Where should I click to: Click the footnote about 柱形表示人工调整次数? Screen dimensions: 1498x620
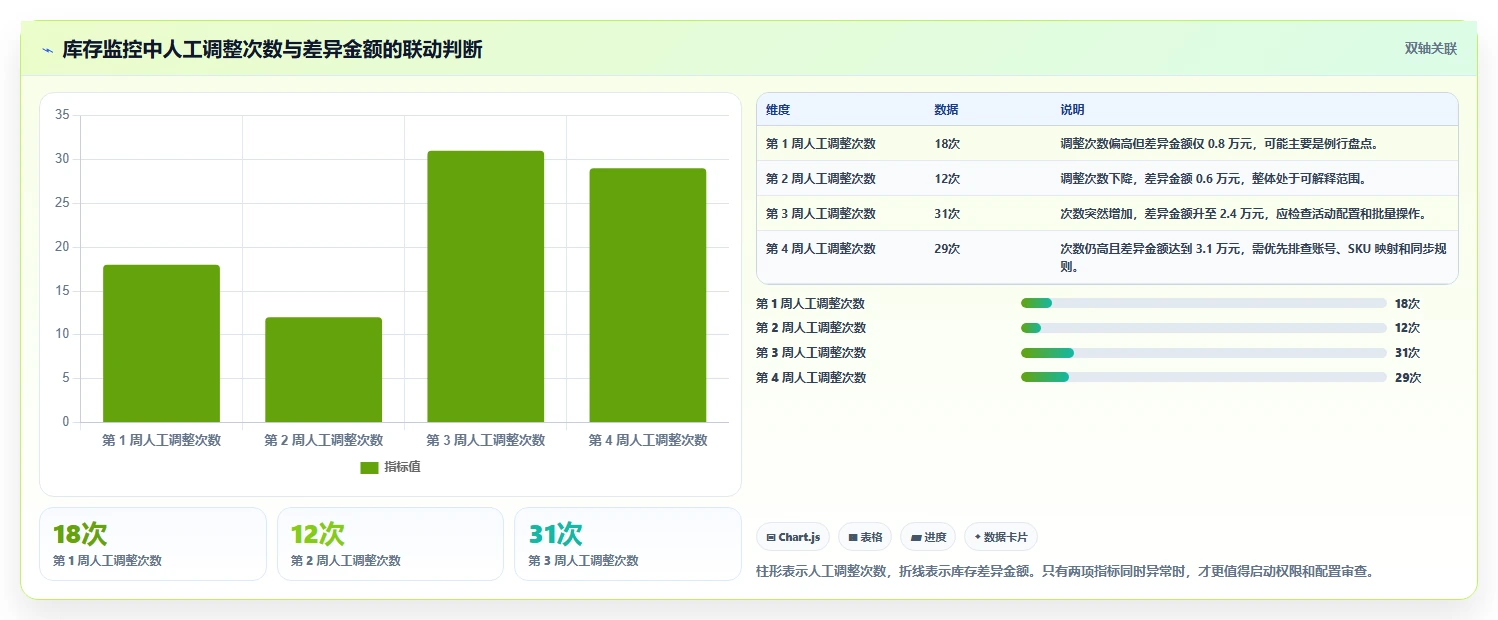1065,572
